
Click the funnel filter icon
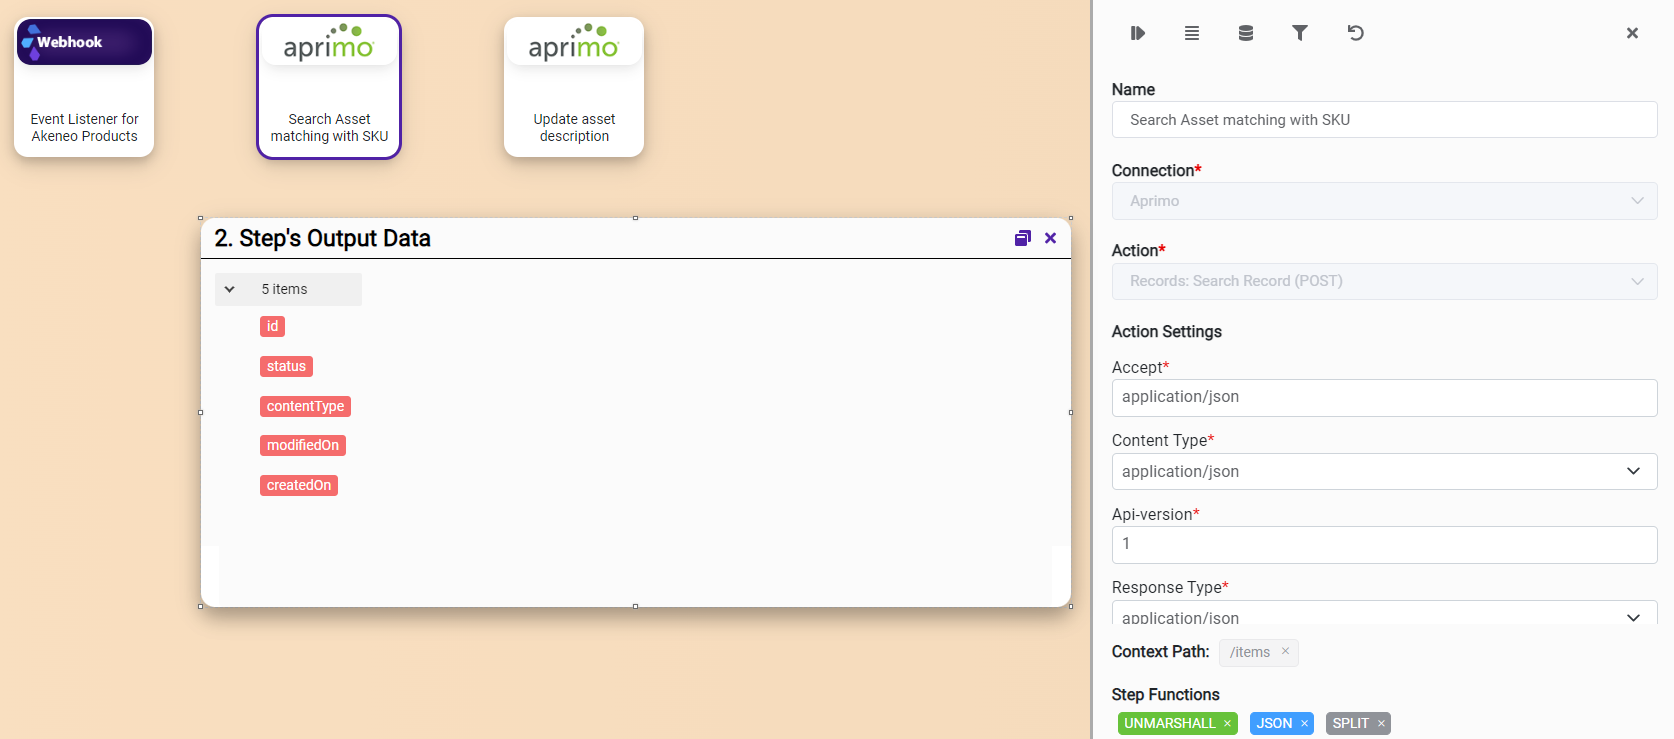tap(1299, 33)
